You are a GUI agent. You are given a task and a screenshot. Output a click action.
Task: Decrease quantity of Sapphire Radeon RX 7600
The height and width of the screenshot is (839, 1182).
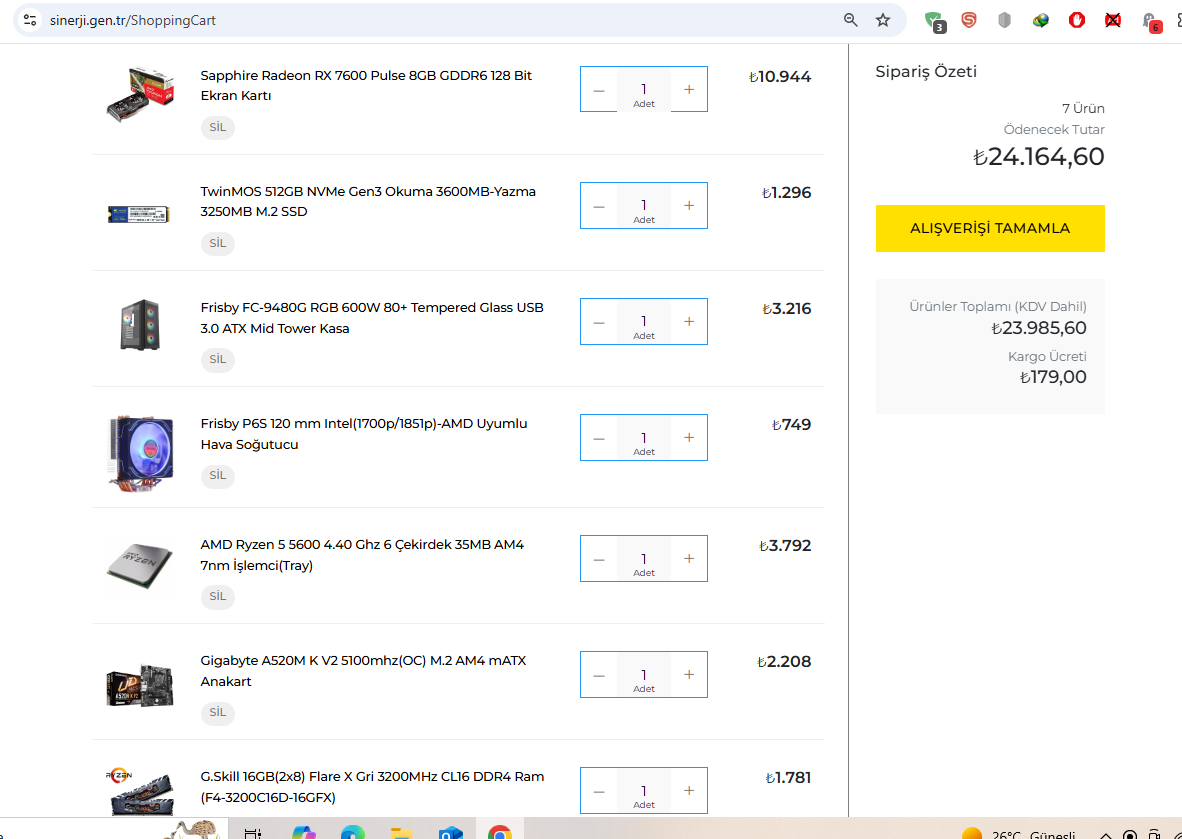(599, 90)
